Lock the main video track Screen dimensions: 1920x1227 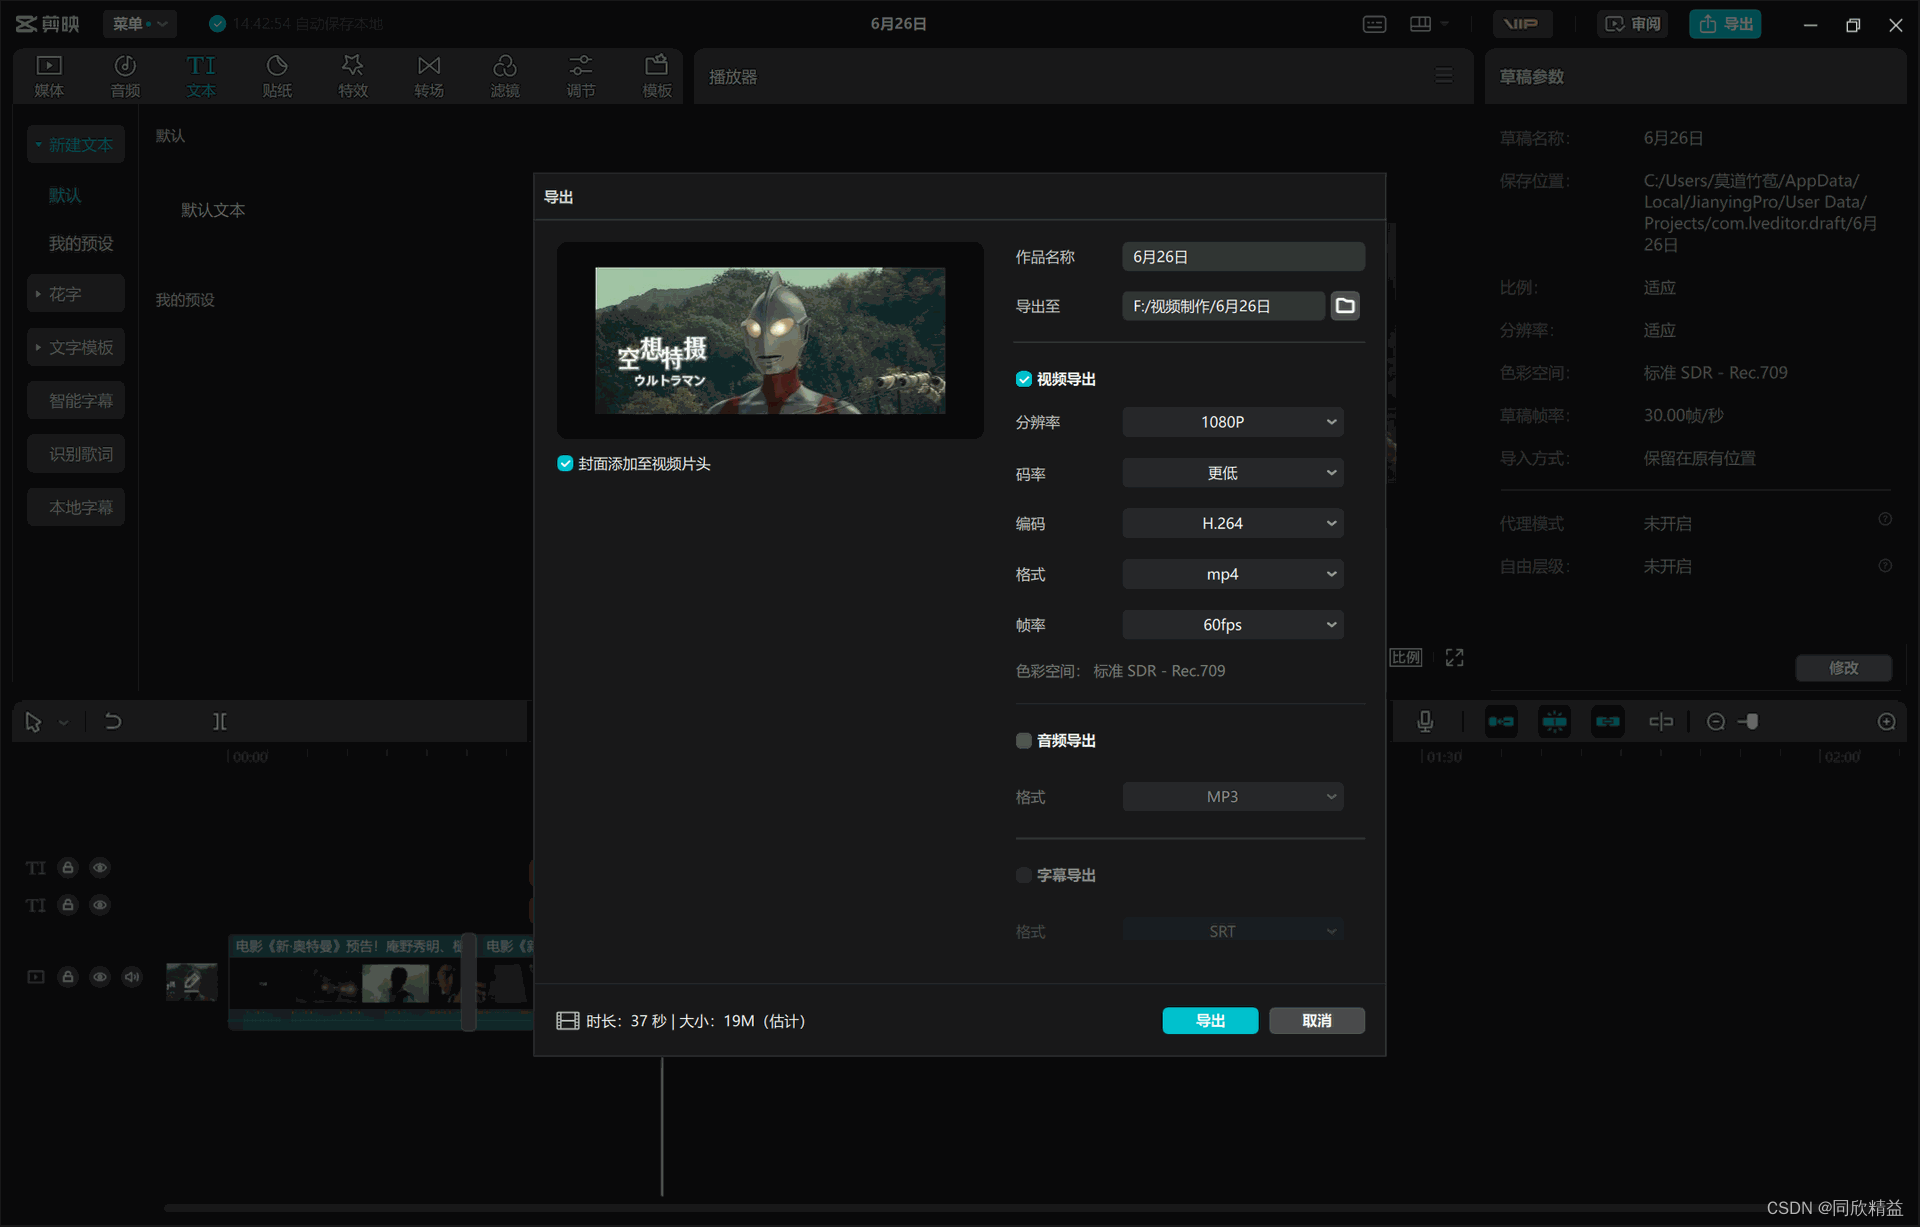point(68,977)
